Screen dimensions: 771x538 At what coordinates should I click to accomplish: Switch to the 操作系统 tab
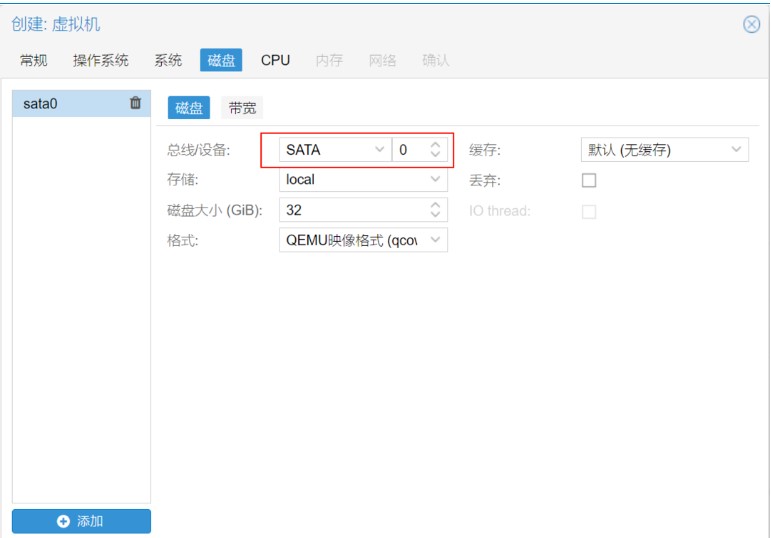point(101,60)
